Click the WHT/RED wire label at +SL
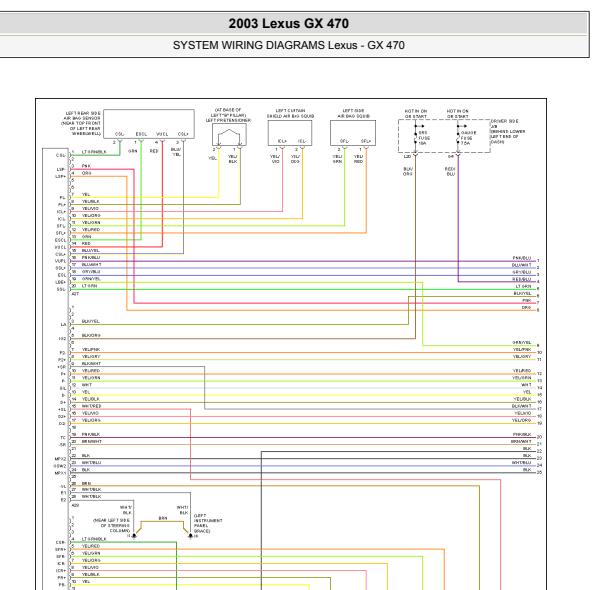This screenshot has height=590, width=601. (x=91, y=406)
